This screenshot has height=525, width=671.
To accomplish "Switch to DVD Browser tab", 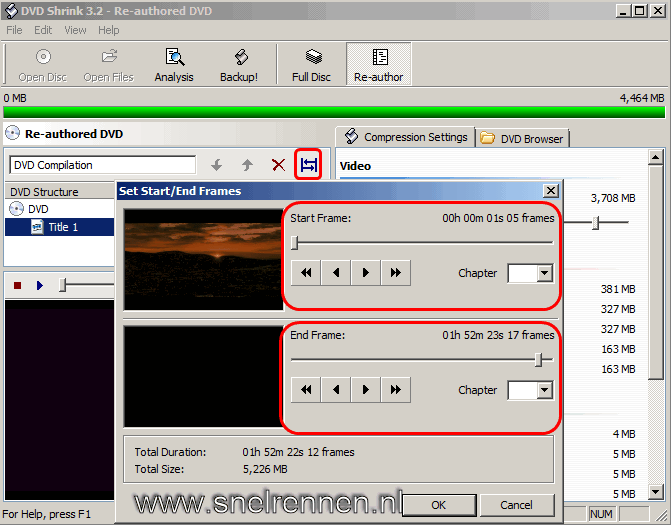I will 522,139.
